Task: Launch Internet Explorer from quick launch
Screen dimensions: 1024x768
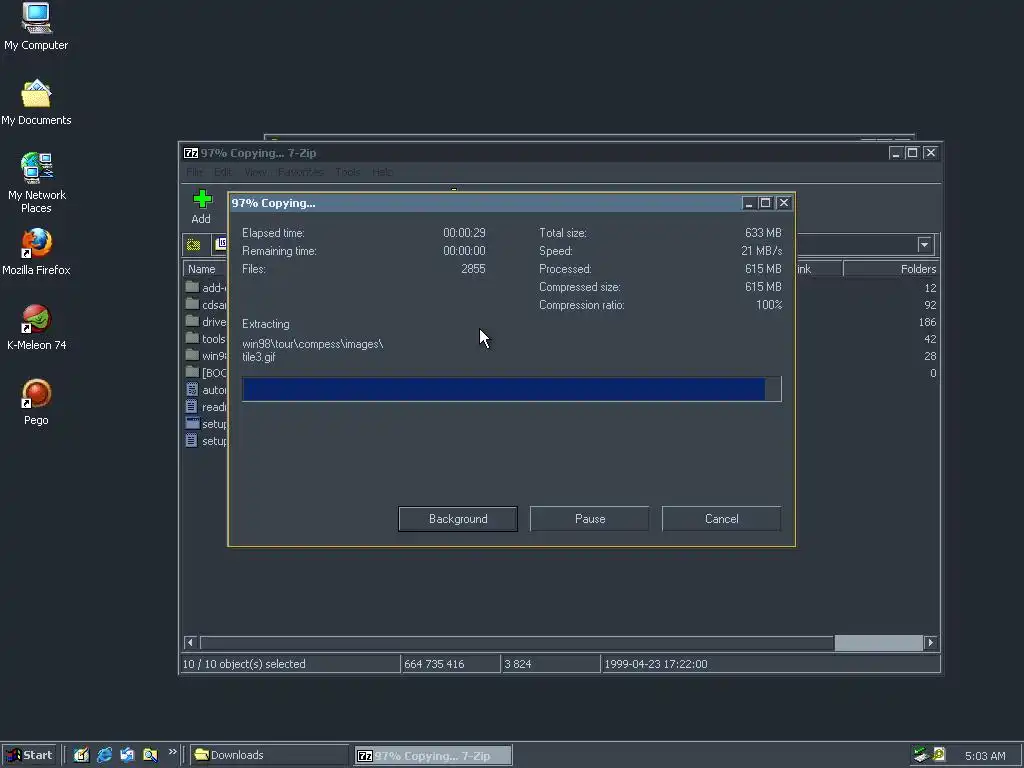Action: click(x=104, y=755)
